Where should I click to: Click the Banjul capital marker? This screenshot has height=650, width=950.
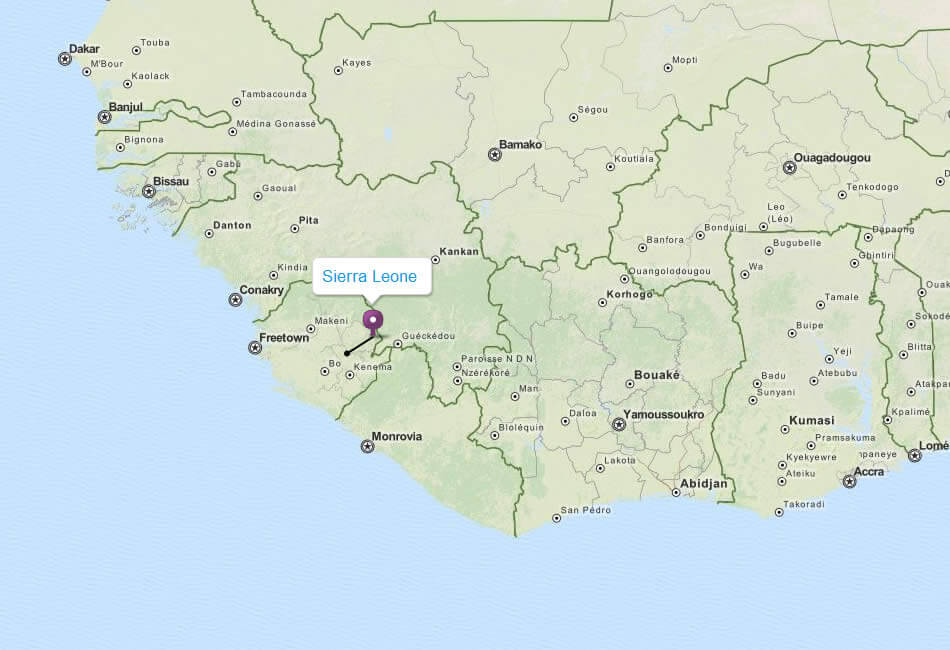105,117
